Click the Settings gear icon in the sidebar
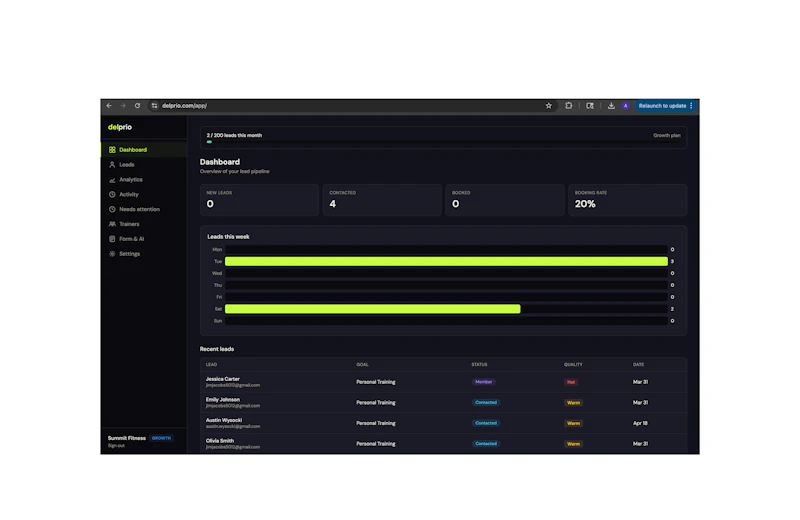This screenshot has width=800, height=520. [112, 254]
